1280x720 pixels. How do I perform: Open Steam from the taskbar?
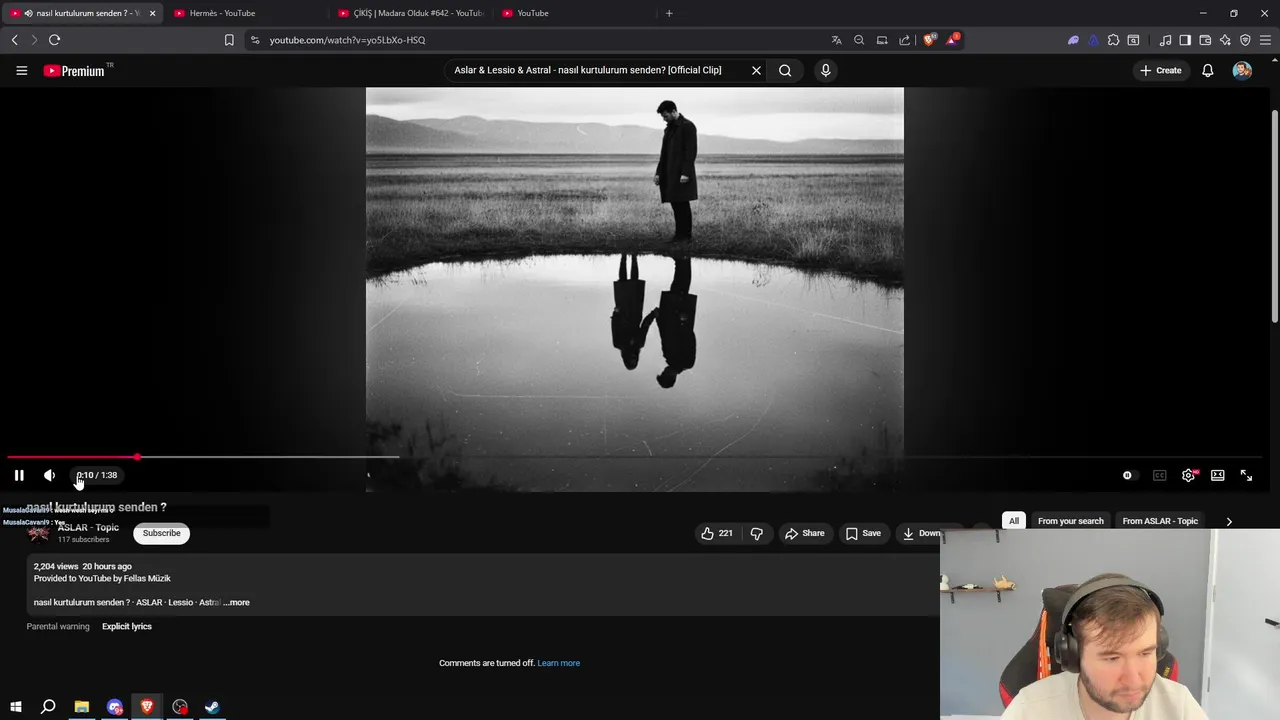(x=212, y=707)
